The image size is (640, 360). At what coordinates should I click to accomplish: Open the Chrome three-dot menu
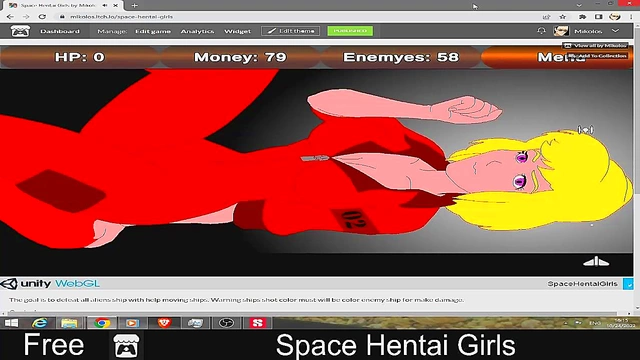coord(631,17)
